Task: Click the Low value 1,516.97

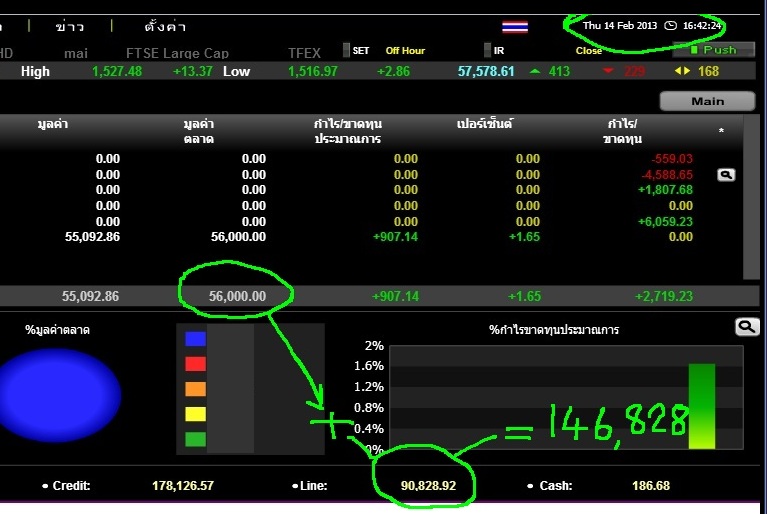Action: (313, 71)
